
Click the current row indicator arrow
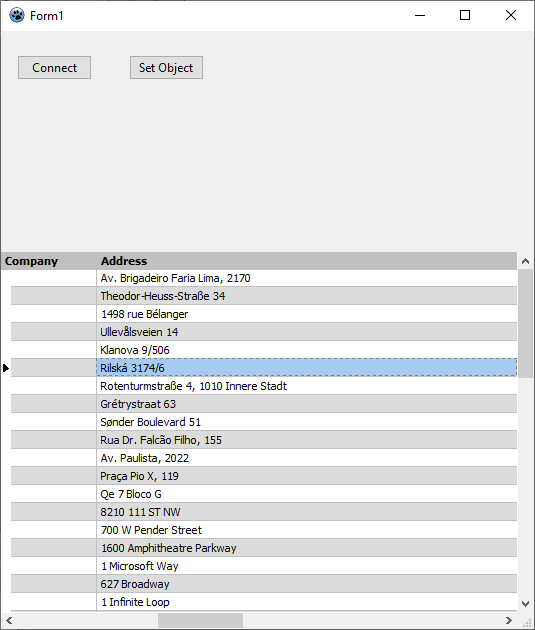click(6, 368)
